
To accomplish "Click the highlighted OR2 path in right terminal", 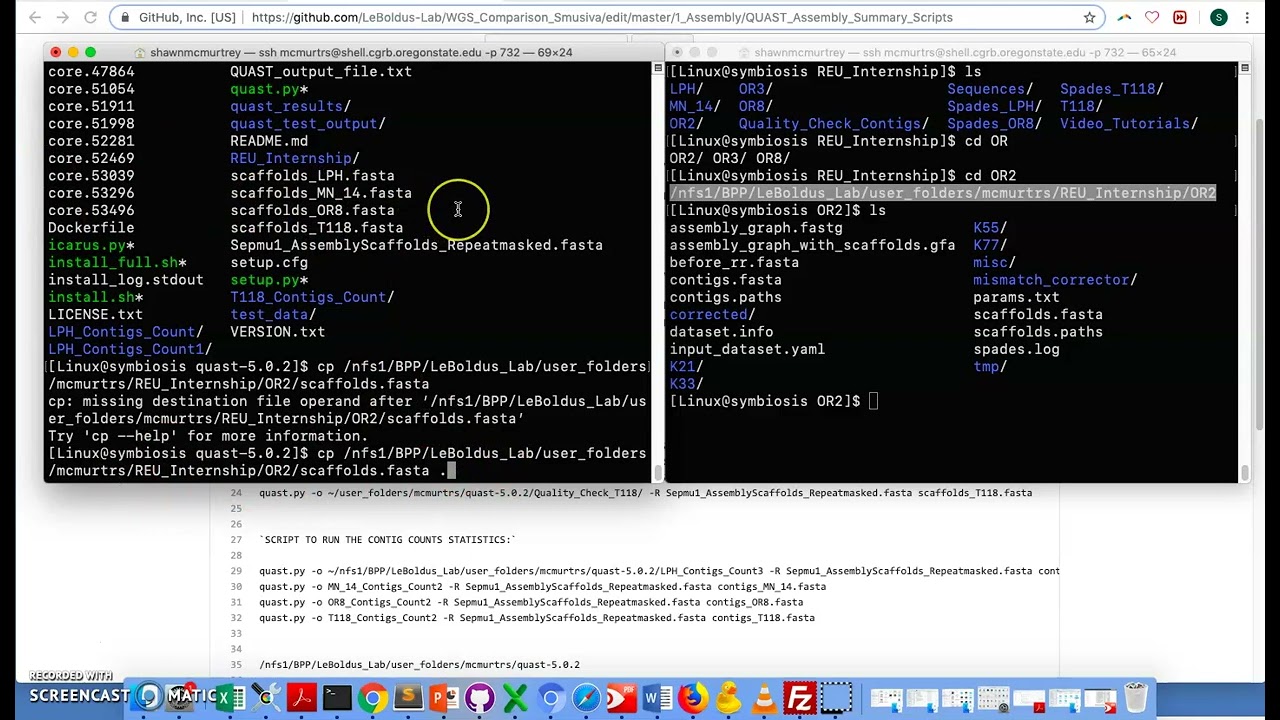I will point(942,193).
